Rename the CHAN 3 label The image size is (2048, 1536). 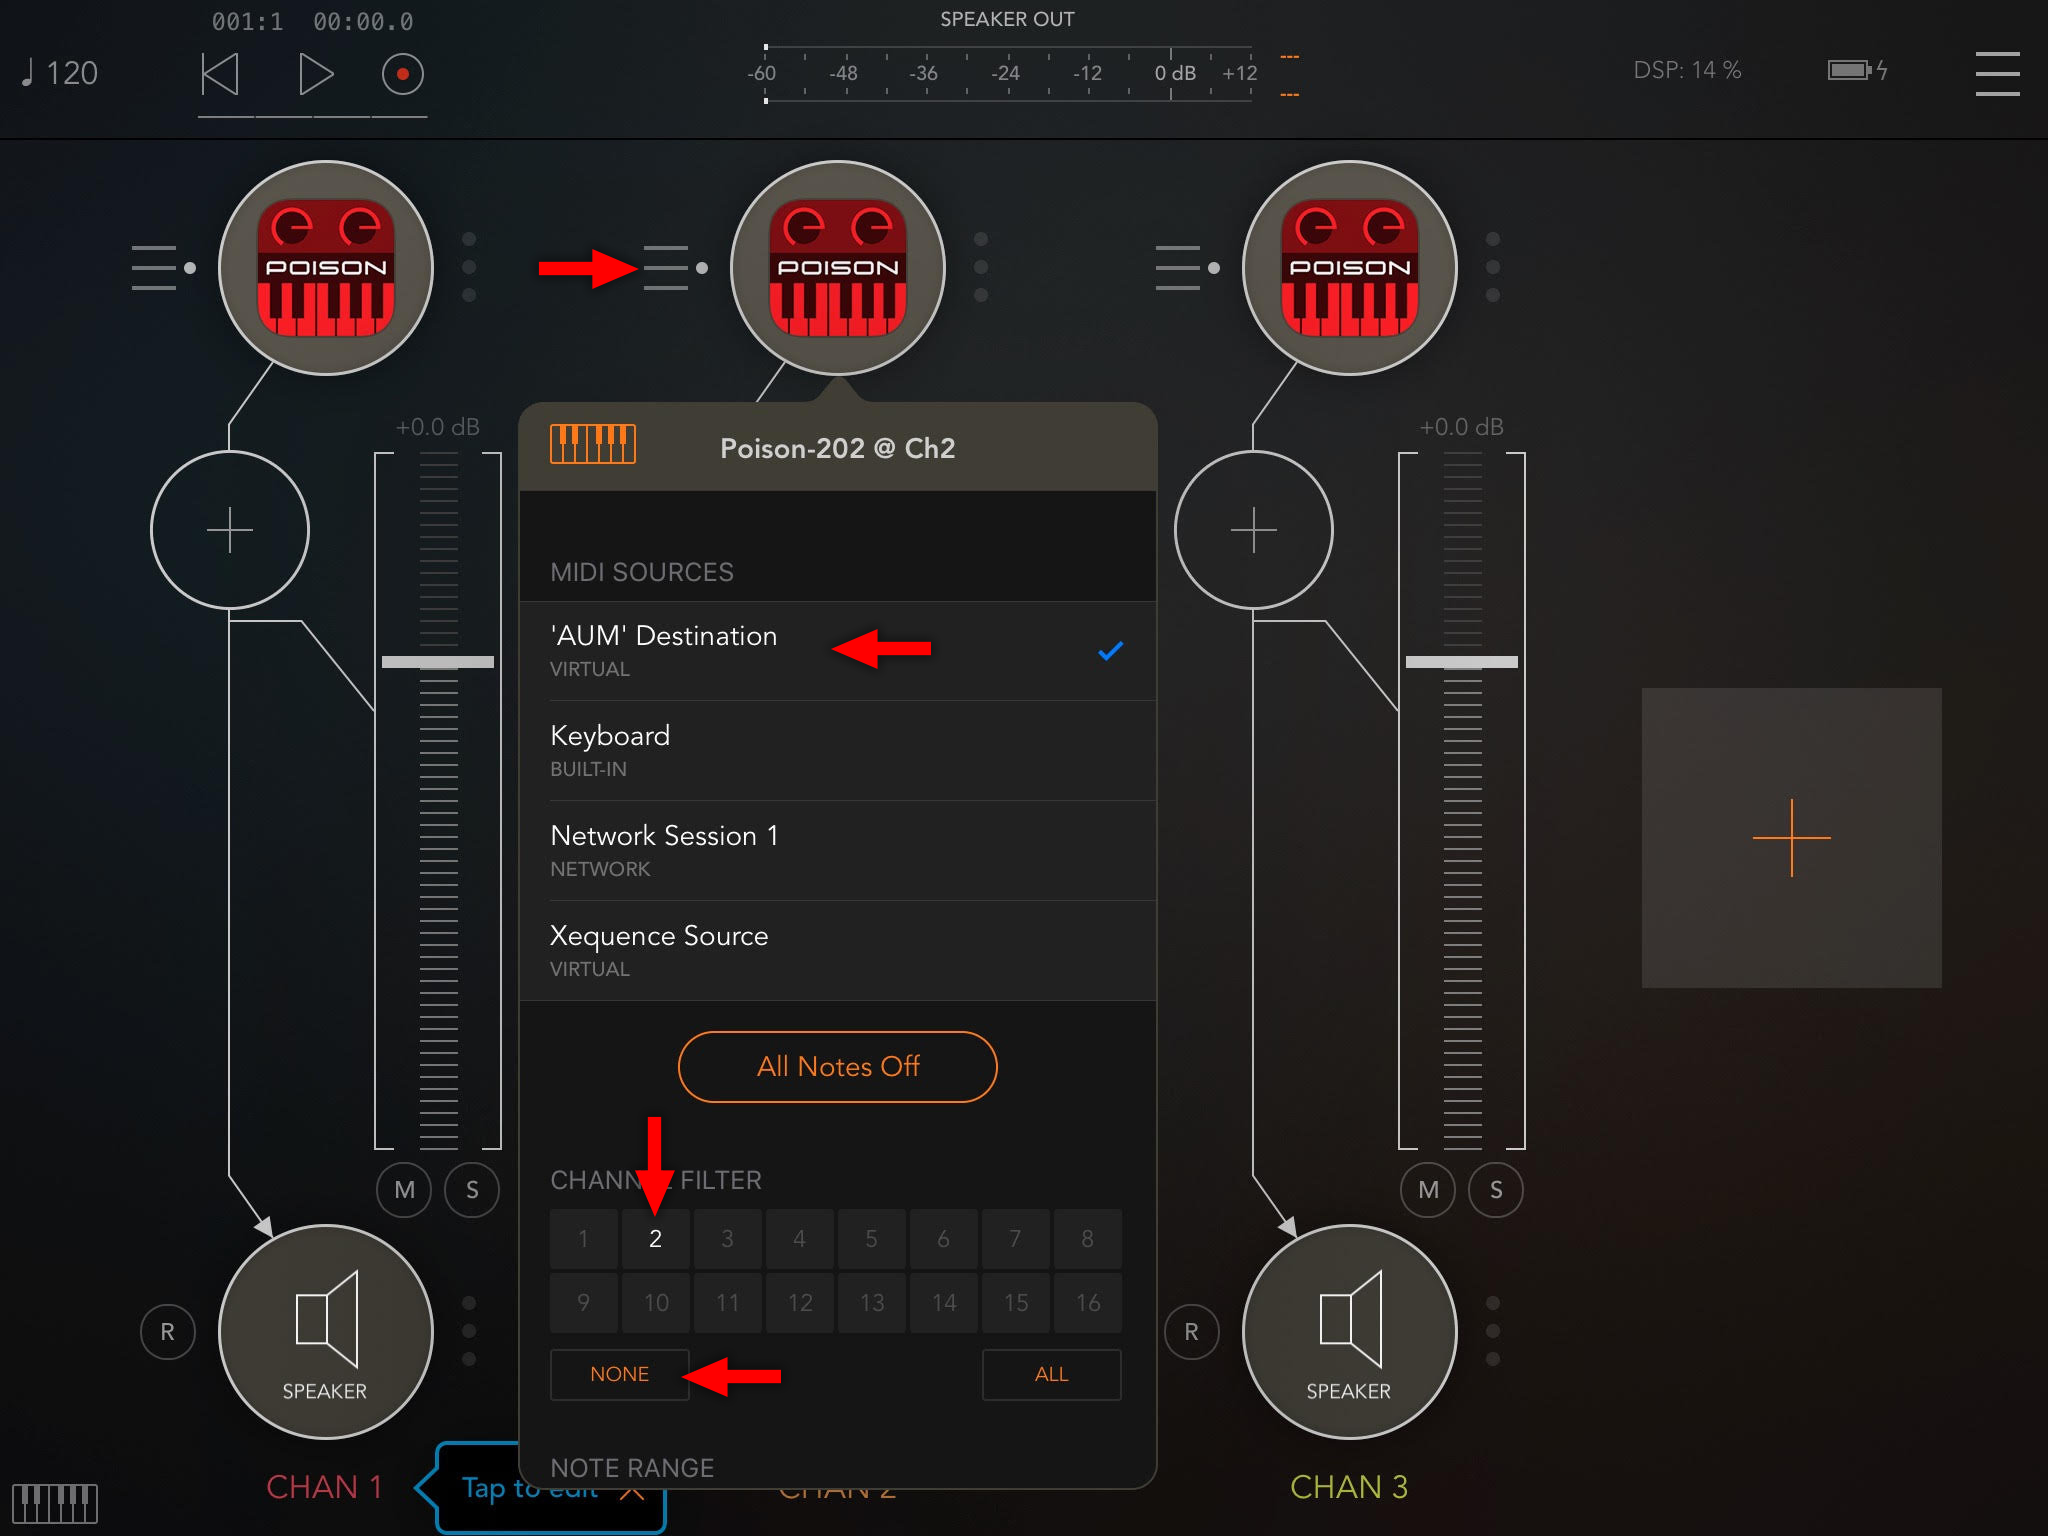point(1349,1487)
